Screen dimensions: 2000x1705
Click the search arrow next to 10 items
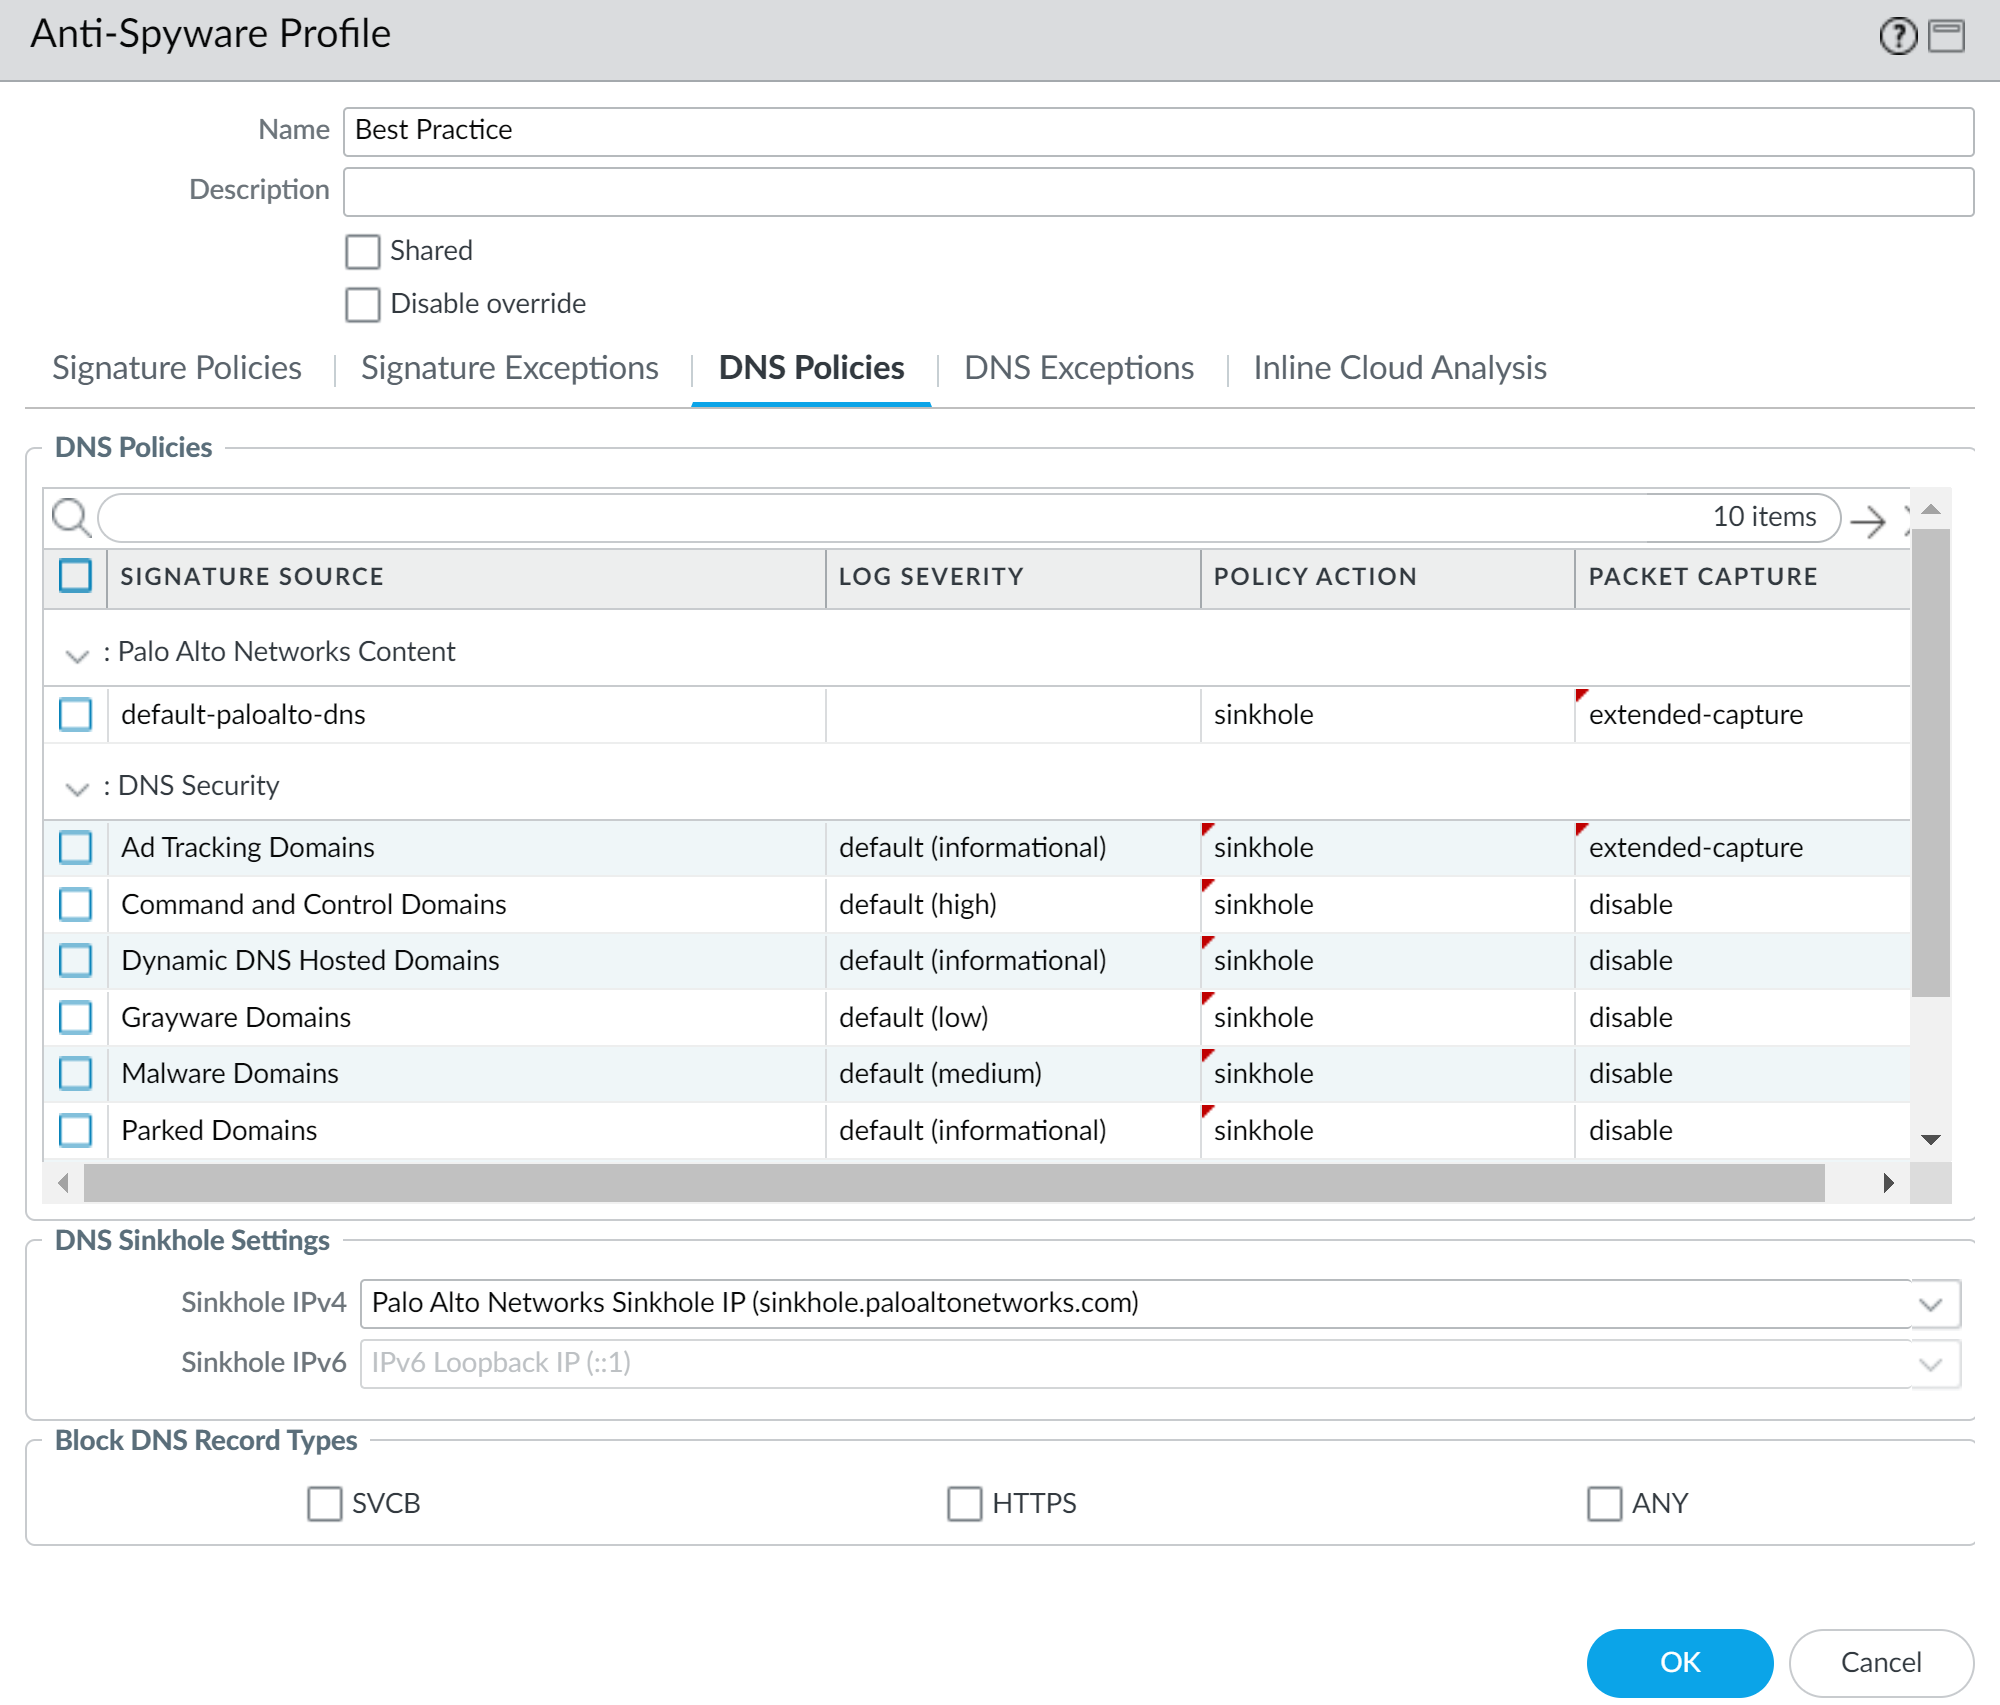(1867, 520)
